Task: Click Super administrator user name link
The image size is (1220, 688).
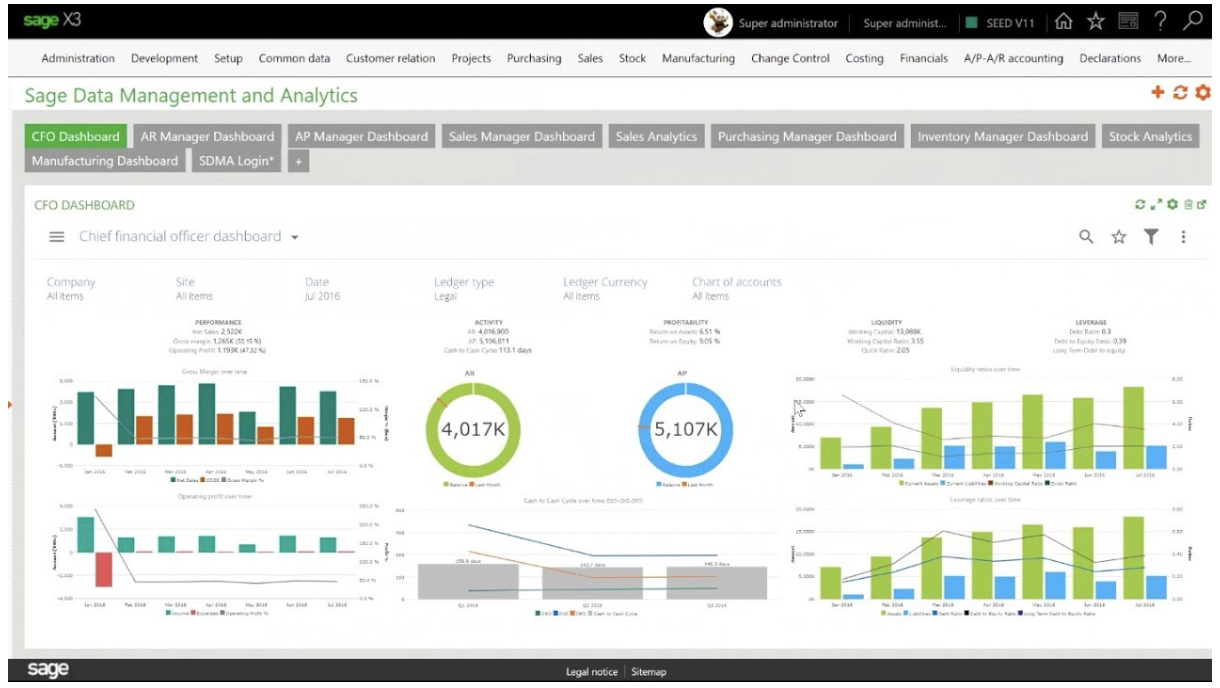Action: [x=788, y=23]
